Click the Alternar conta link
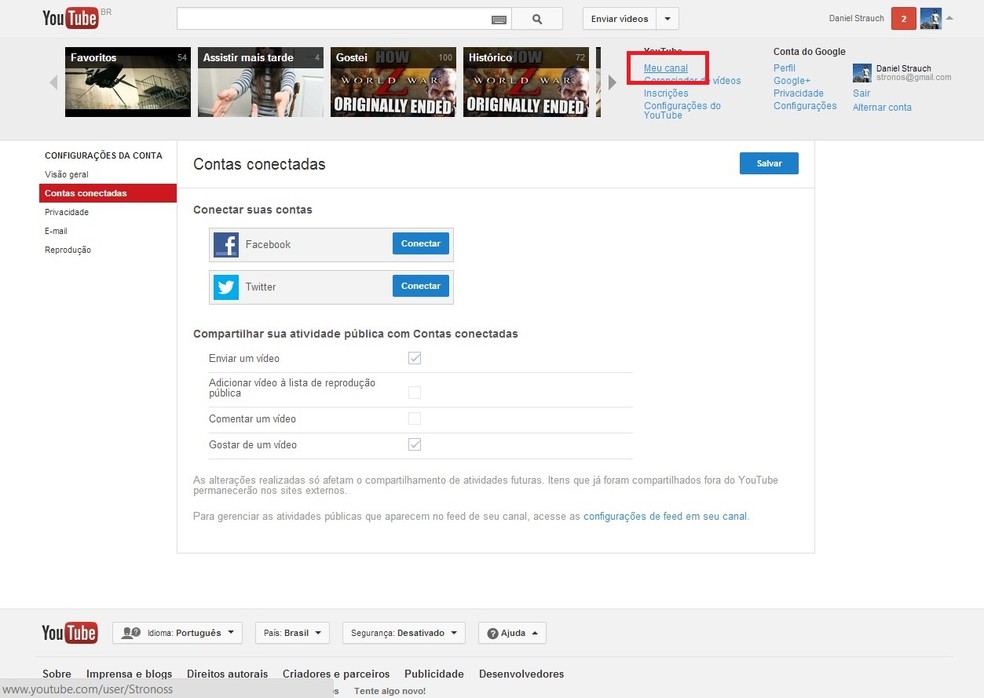984x698 pixels. (x=882, y=107)
